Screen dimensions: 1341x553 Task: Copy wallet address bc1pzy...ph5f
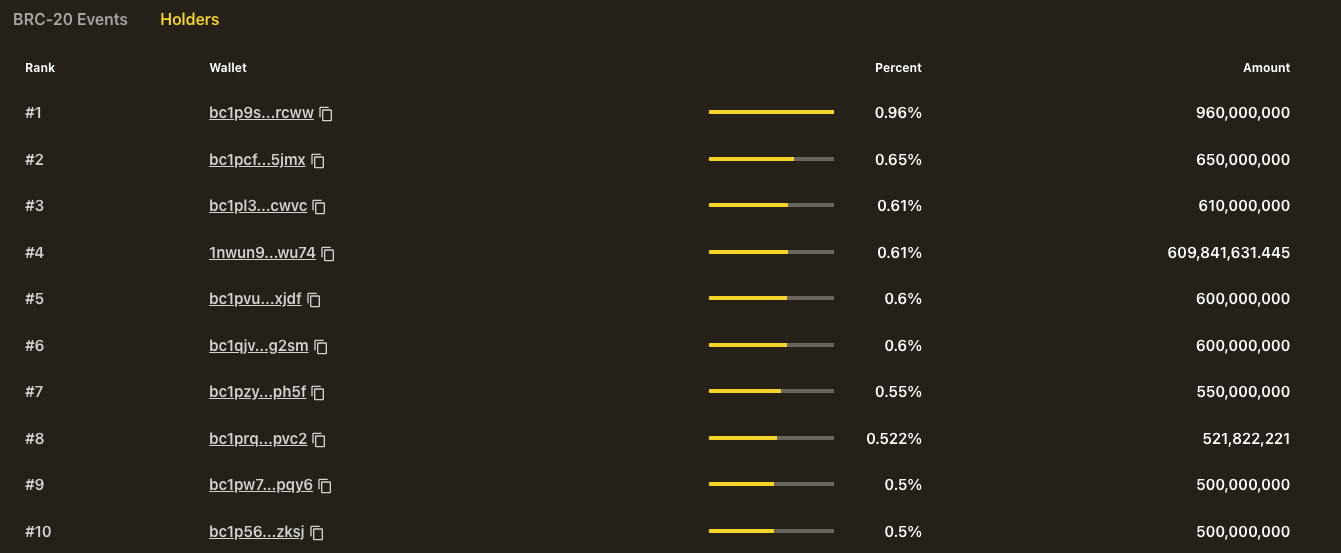tap(319, 393)
